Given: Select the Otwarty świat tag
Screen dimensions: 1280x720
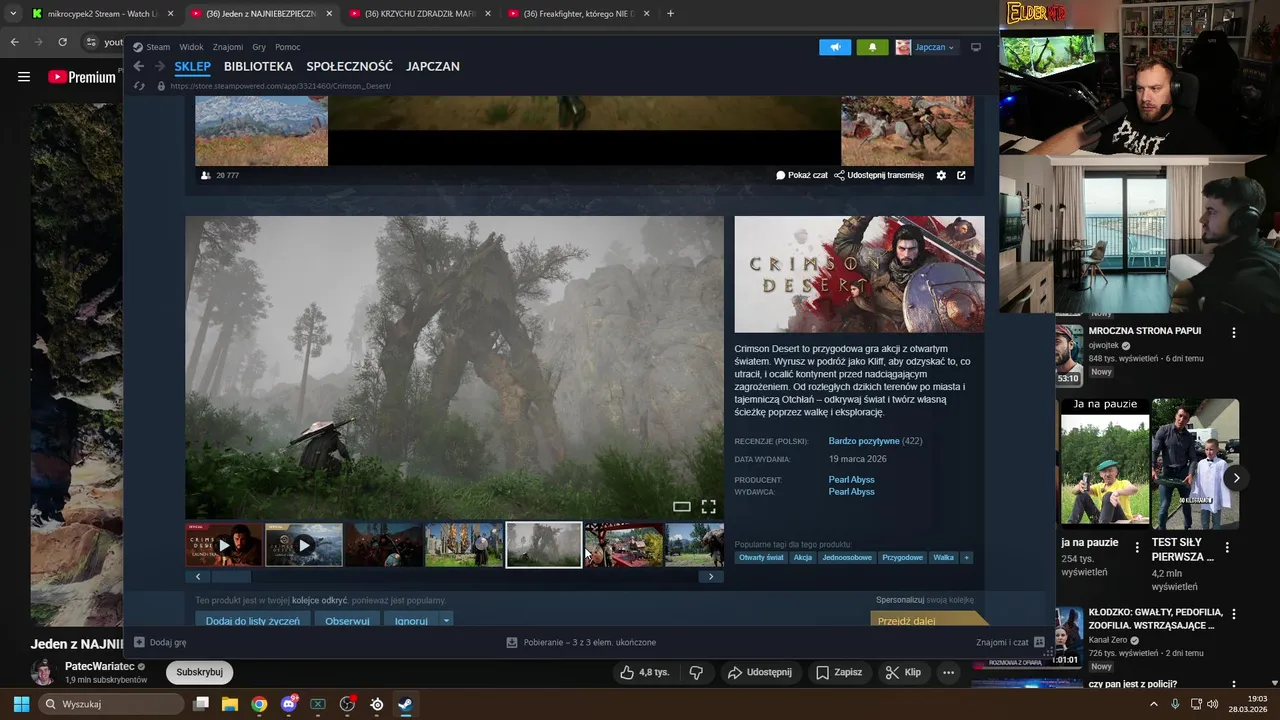Looking at the screenshot, I should [x=761, y=557].
